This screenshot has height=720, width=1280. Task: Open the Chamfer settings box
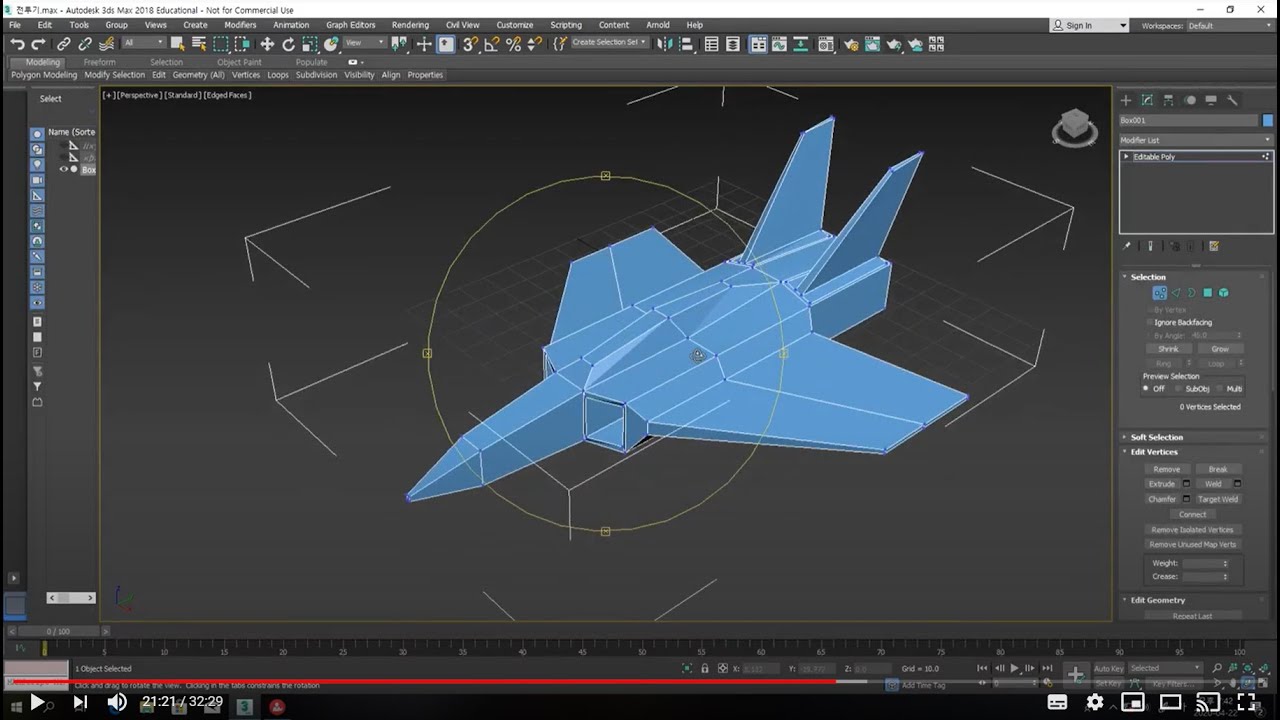click(x=1186, y=499)
